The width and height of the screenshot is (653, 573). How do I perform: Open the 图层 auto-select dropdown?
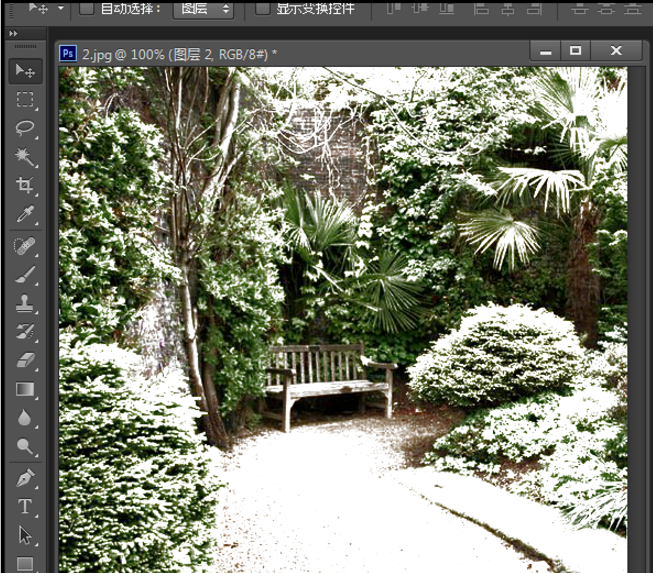click(x=204, y=9)
